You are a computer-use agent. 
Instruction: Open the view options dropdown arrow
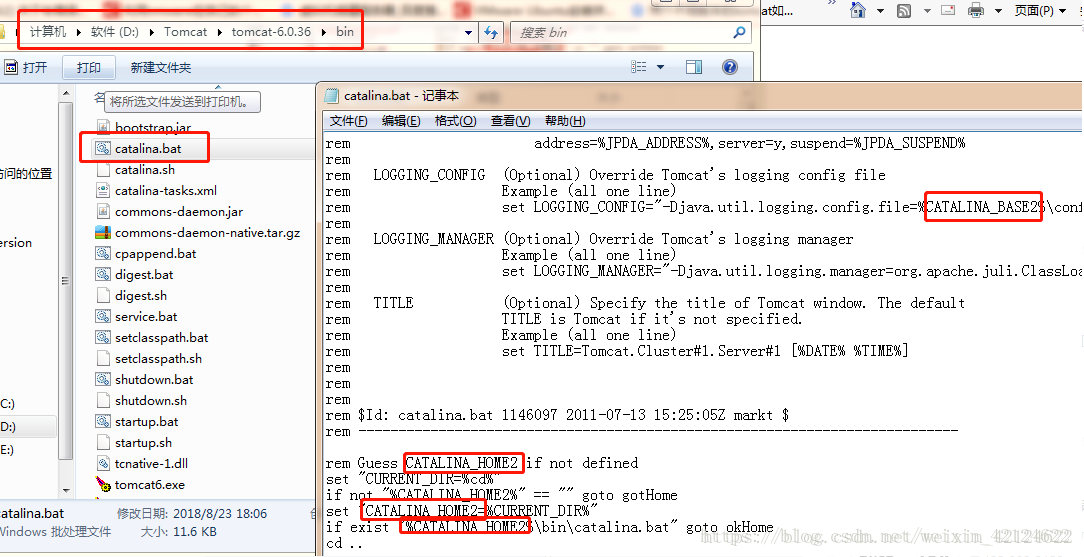660,67
